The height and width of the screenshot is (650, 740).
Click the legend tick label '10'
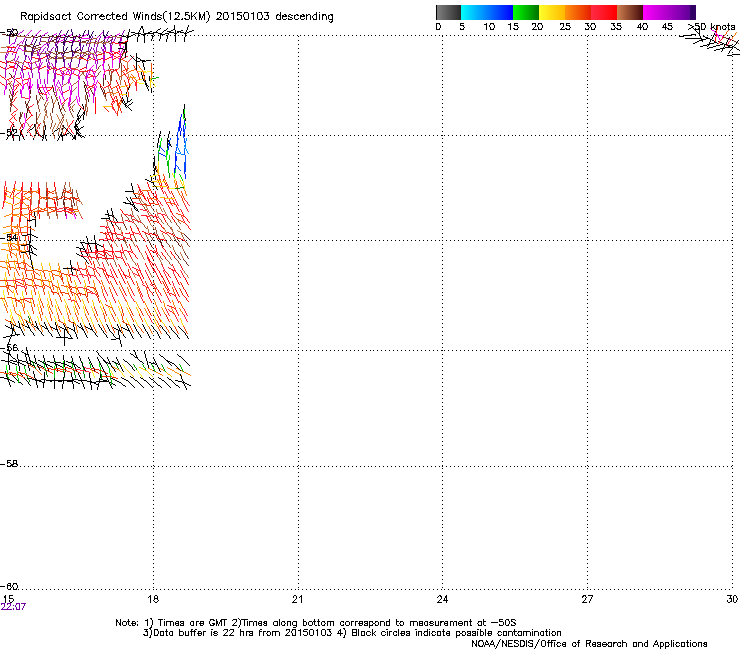489,26
